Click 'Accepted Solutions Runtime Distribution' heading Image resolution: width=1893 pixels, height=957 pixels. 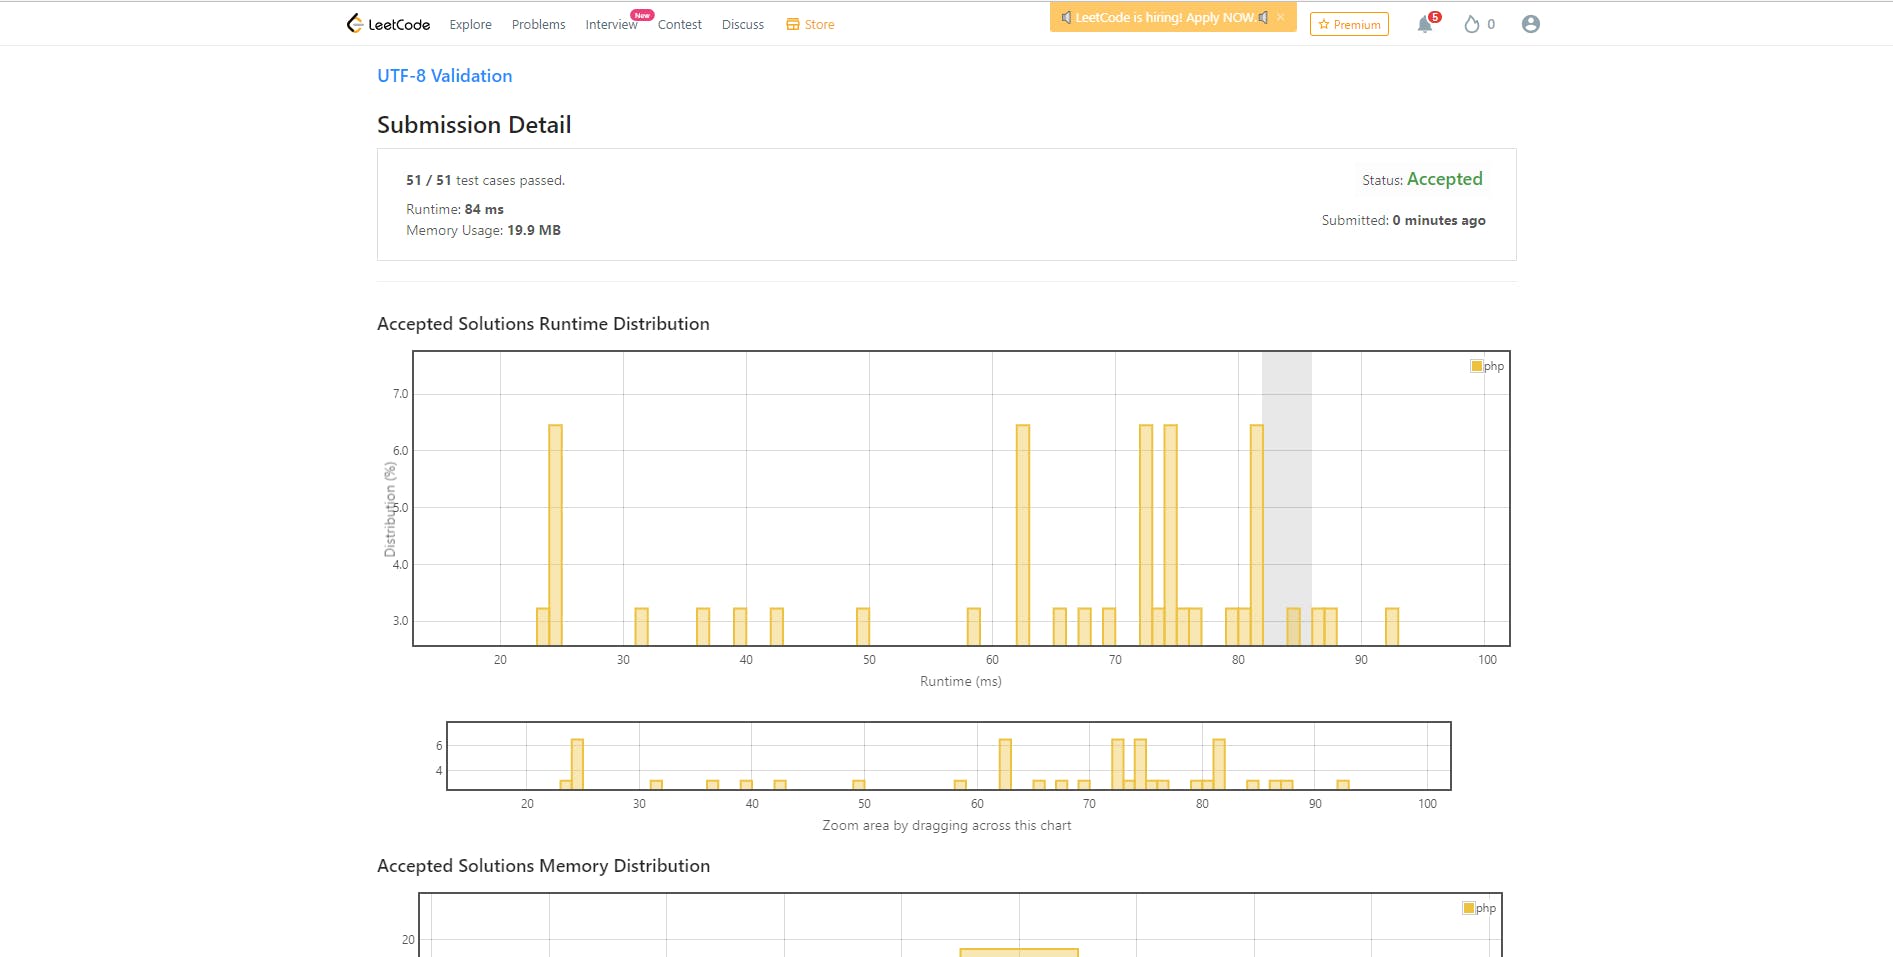coord(543,324)
